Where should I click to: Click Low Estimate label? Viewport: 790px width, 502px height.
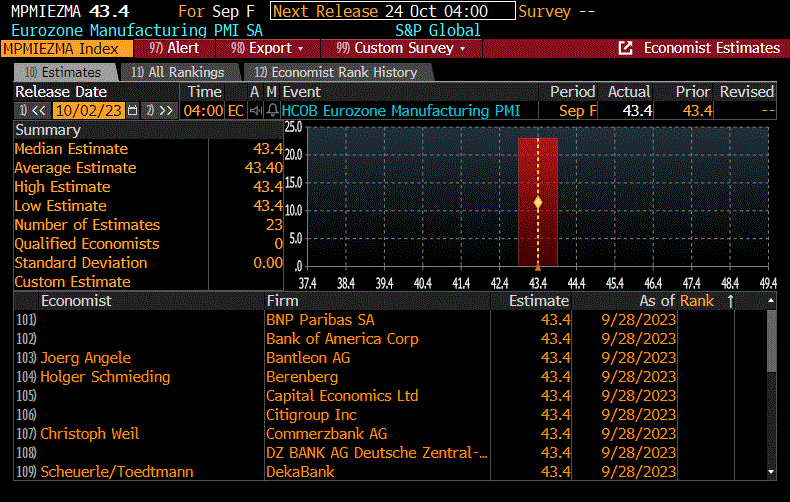60,206
